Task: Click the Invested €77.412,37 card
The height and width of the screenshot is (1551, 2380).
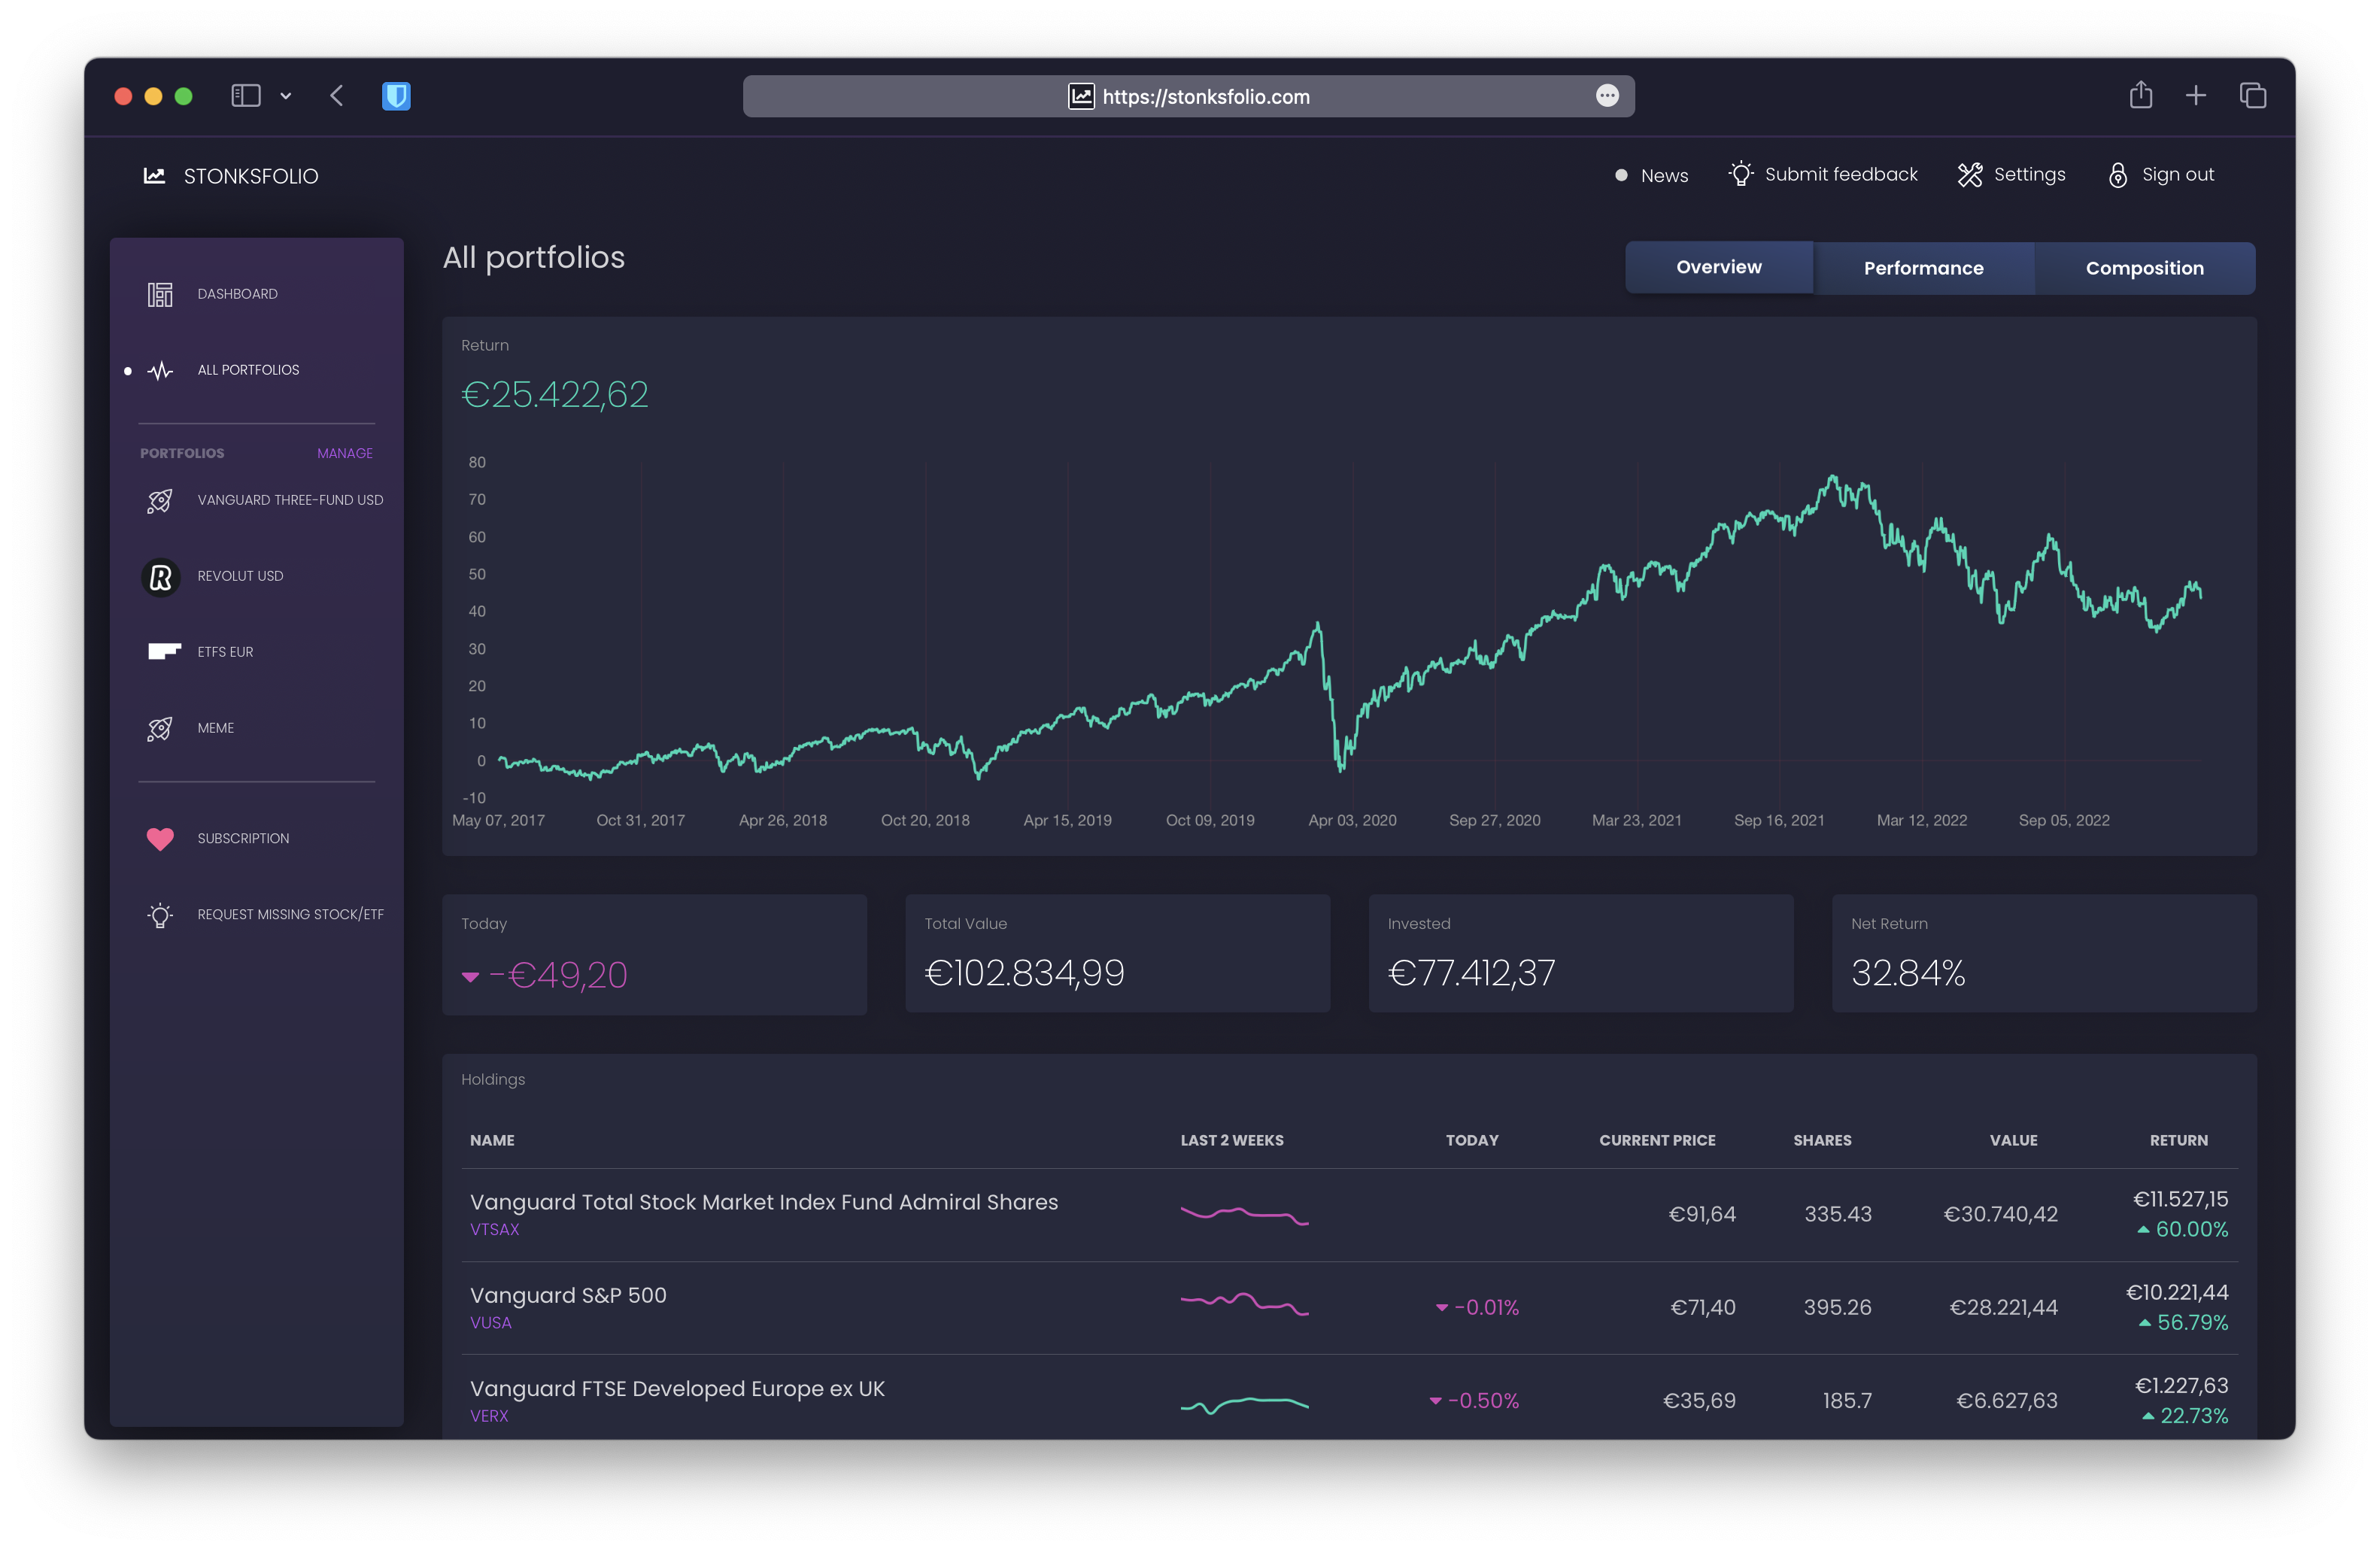Action: click(x=1580, y=954)
